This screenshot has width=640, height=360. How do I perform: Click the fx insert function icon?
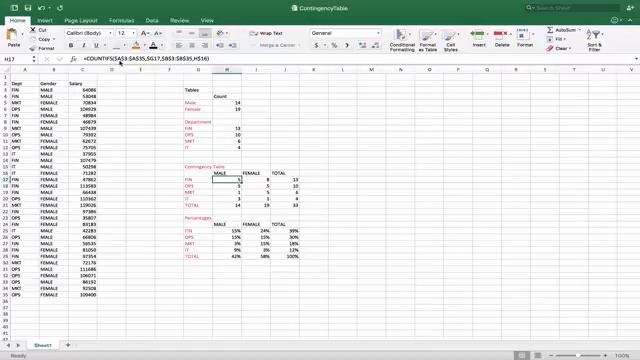pyautogui.click(x=73, y=59)
